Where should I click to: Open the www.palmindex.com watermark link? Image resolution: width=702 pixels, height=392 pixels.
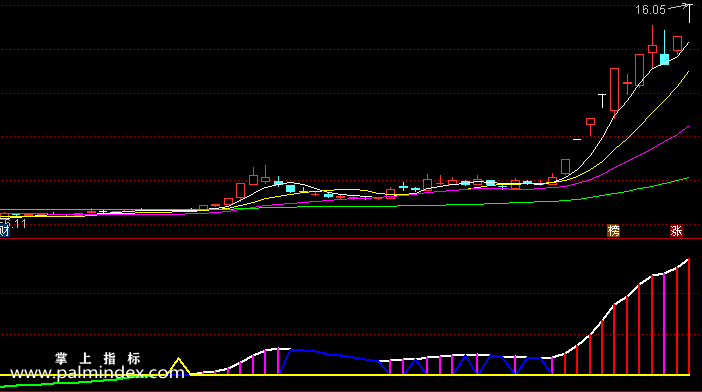coord(97,372)
